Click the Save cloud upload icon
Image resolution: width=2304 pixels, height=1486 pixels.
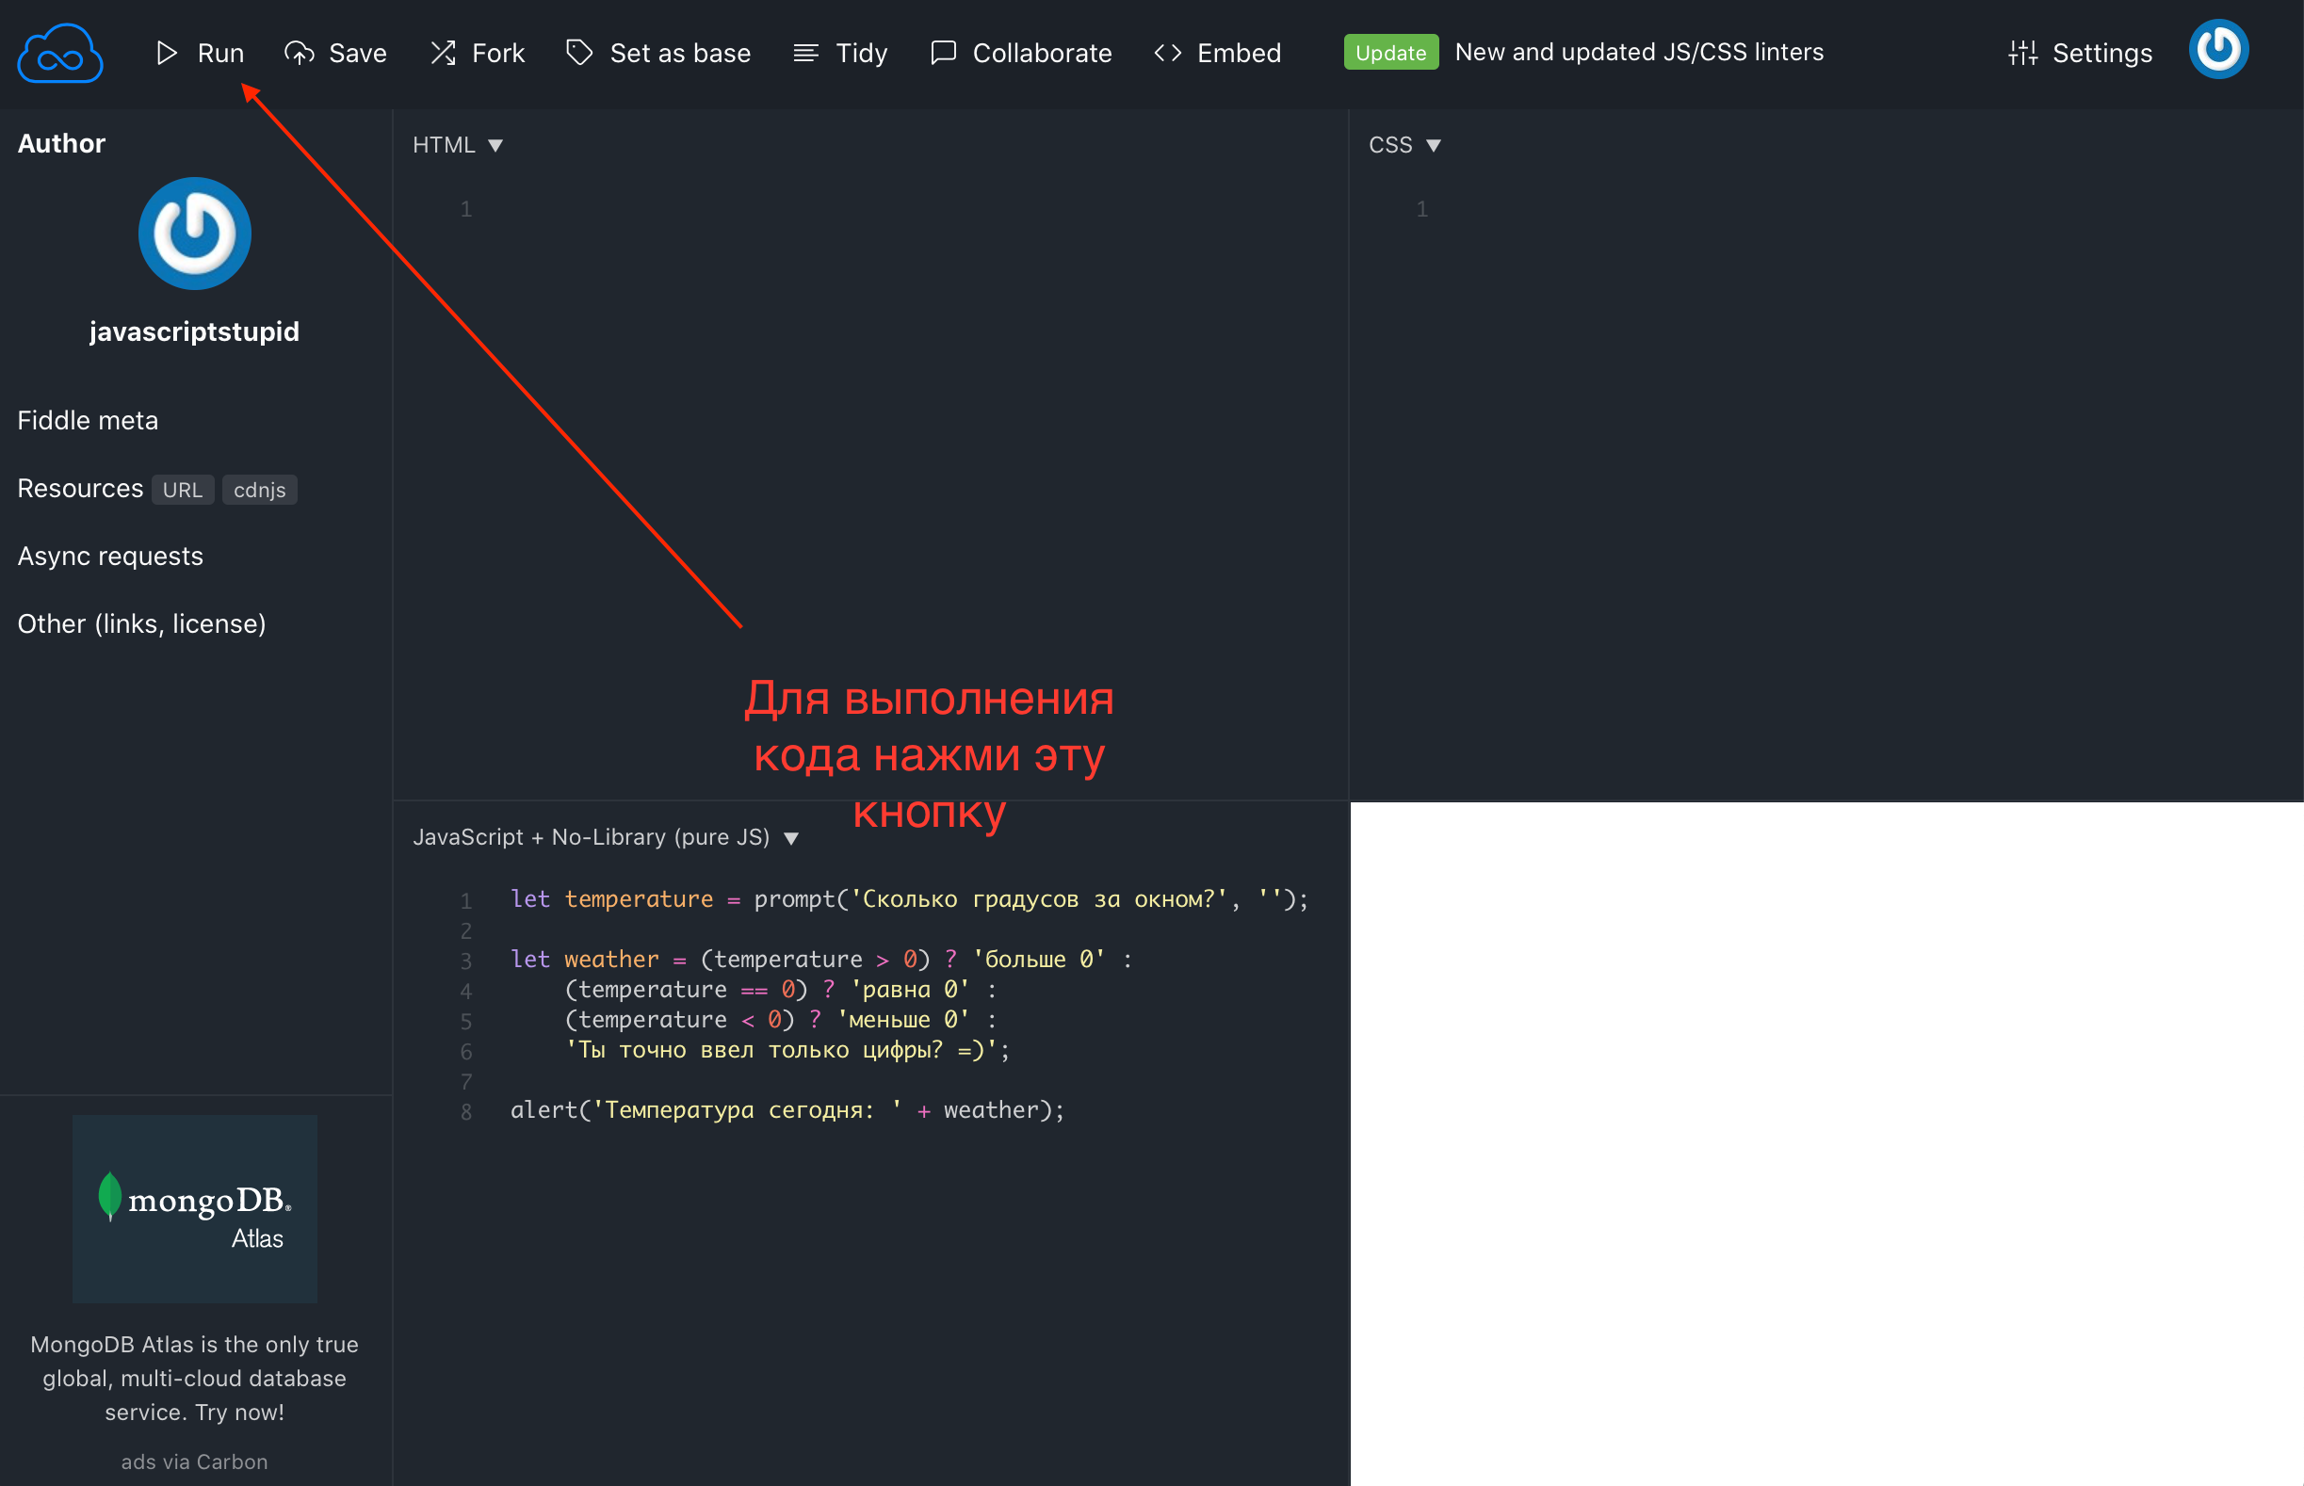(299, 52)
